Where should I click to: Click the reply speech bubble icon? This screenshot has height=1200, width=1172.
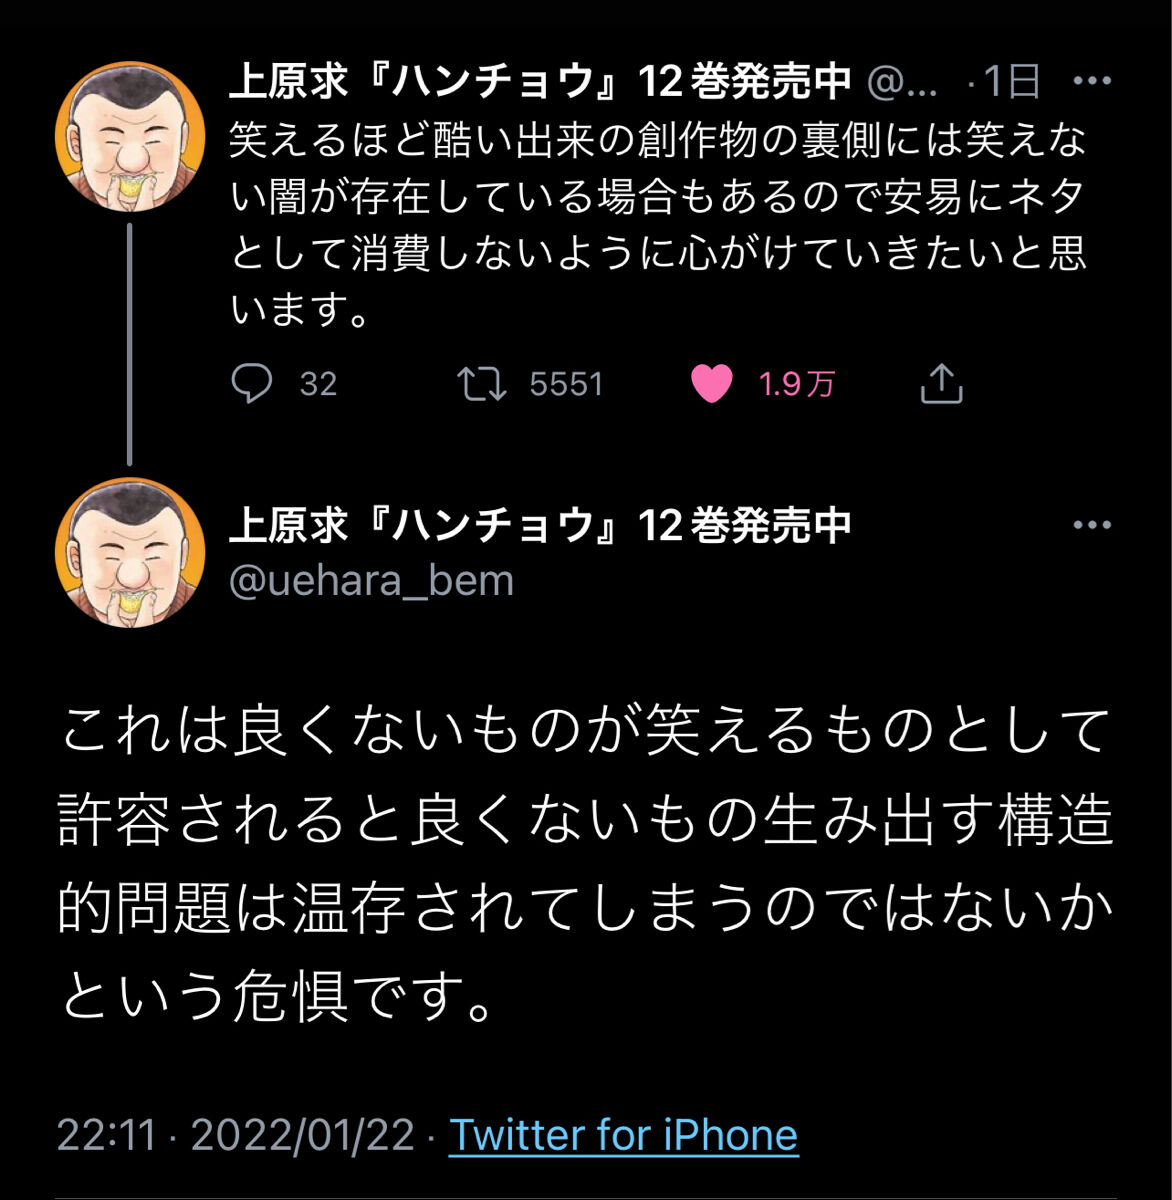[x=251, y=383]
